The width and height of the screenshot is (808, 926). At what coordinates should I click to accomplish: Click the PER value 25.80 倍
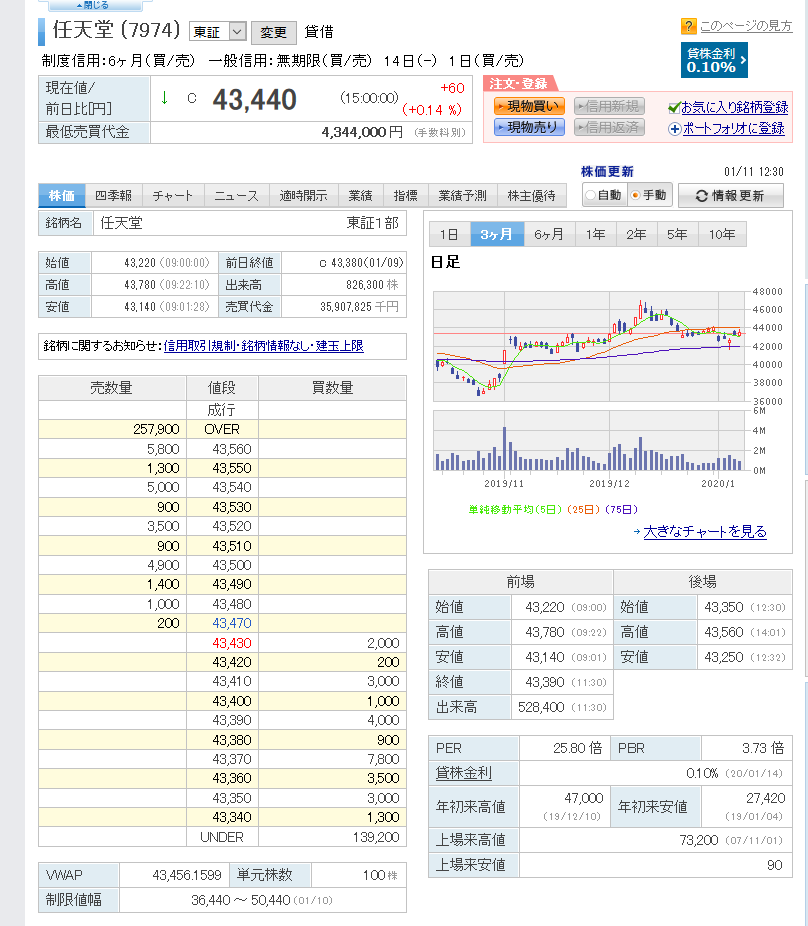[577, 748]
